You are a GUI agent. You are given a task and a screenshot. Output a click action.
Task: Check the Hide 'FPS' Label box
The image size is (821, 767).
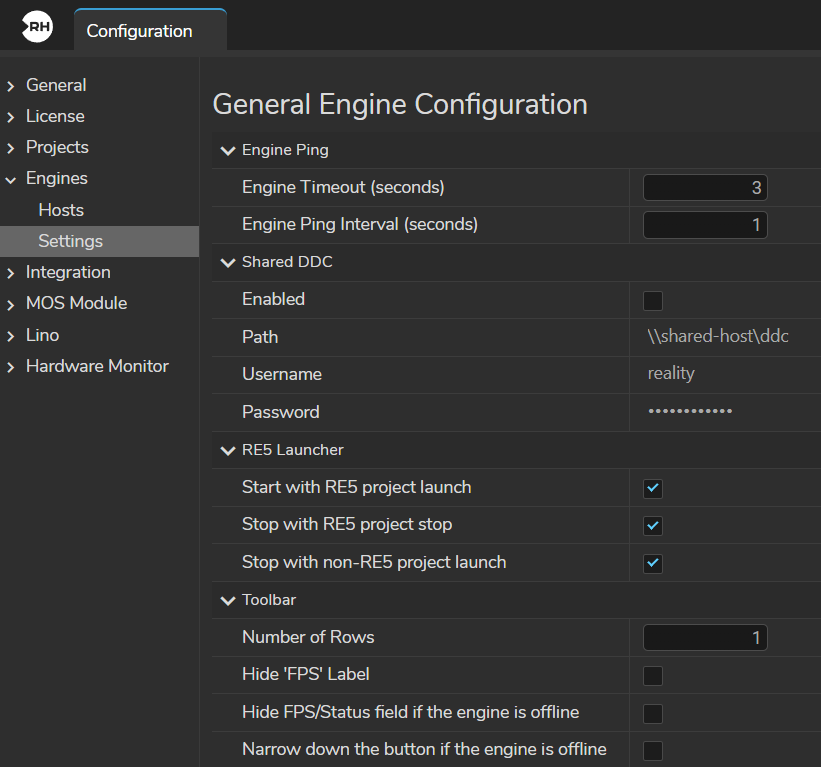point(653,676)
